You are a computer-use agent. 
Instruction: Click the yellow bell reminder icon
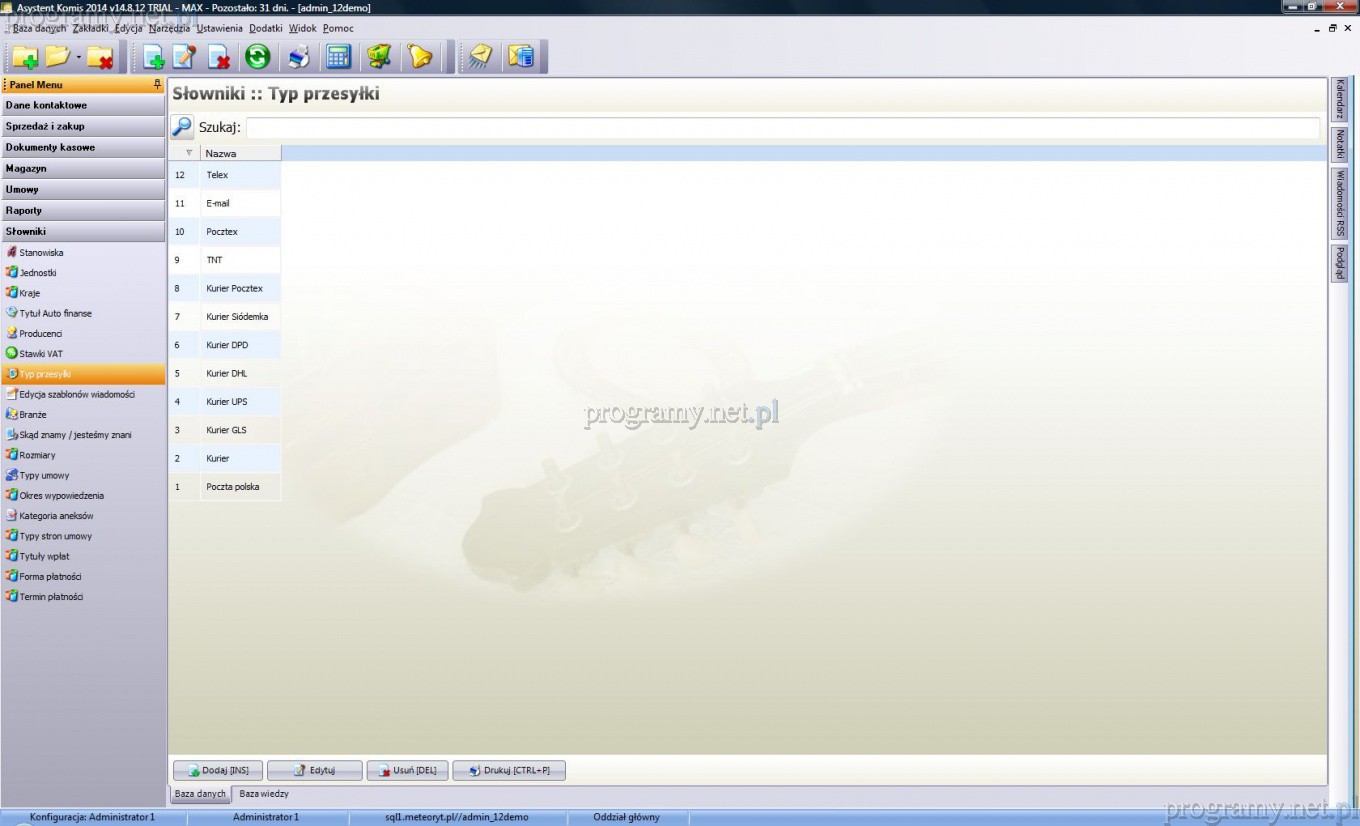pos(420,57)
